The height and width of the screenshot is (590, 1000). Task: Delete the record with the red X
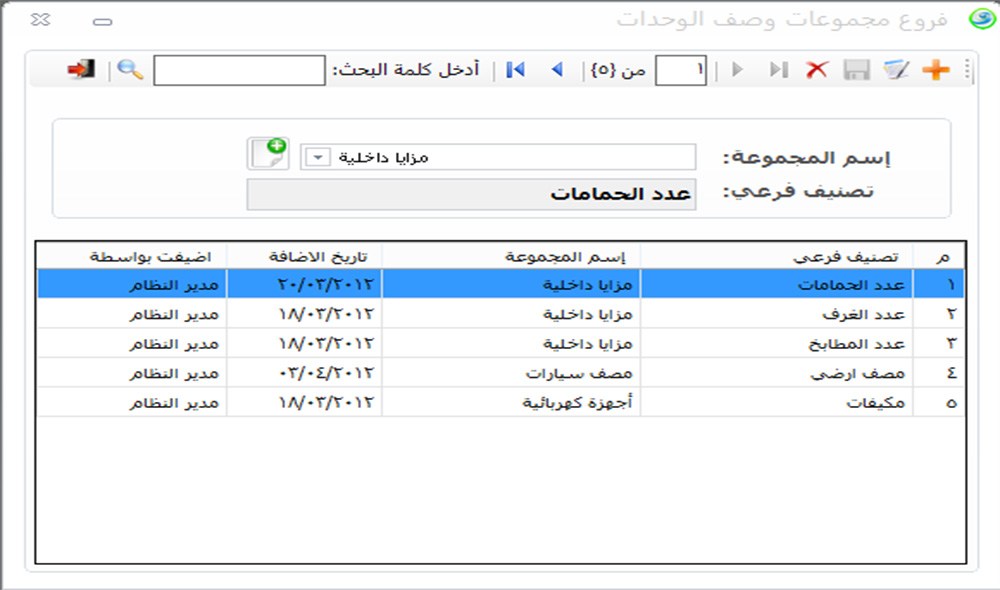[x=818, y=70]
